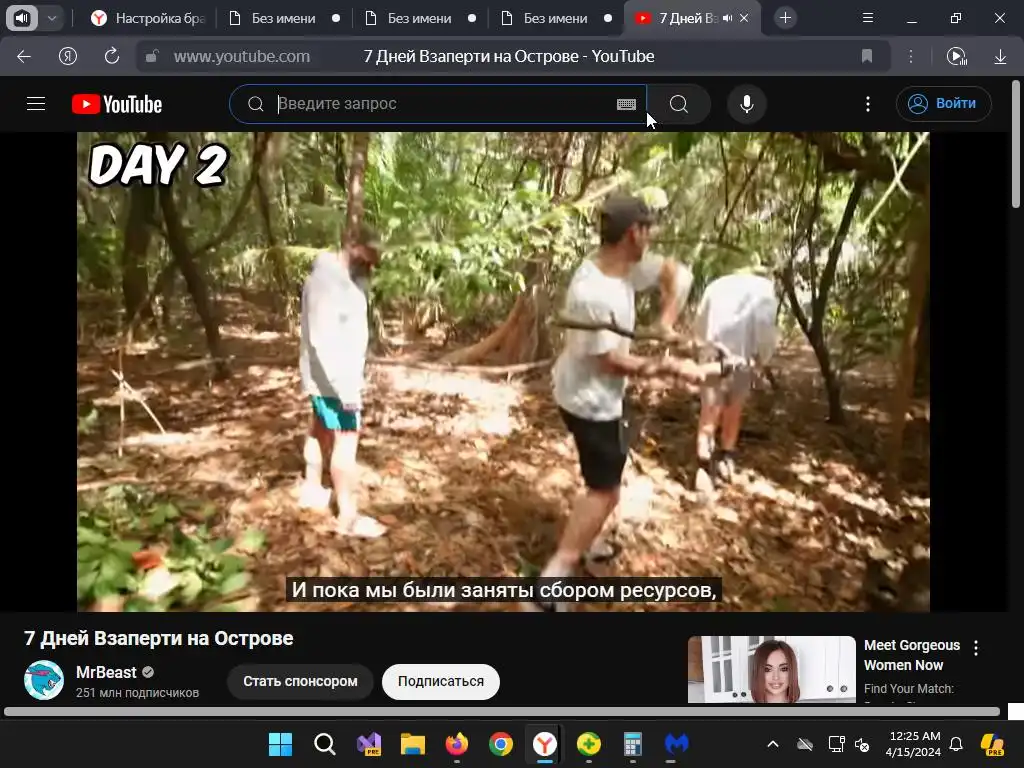Image resolution: width=1024 pixels, height=768 pixels.
Task: Open Windows Start menu
Action: click(281, 744)
